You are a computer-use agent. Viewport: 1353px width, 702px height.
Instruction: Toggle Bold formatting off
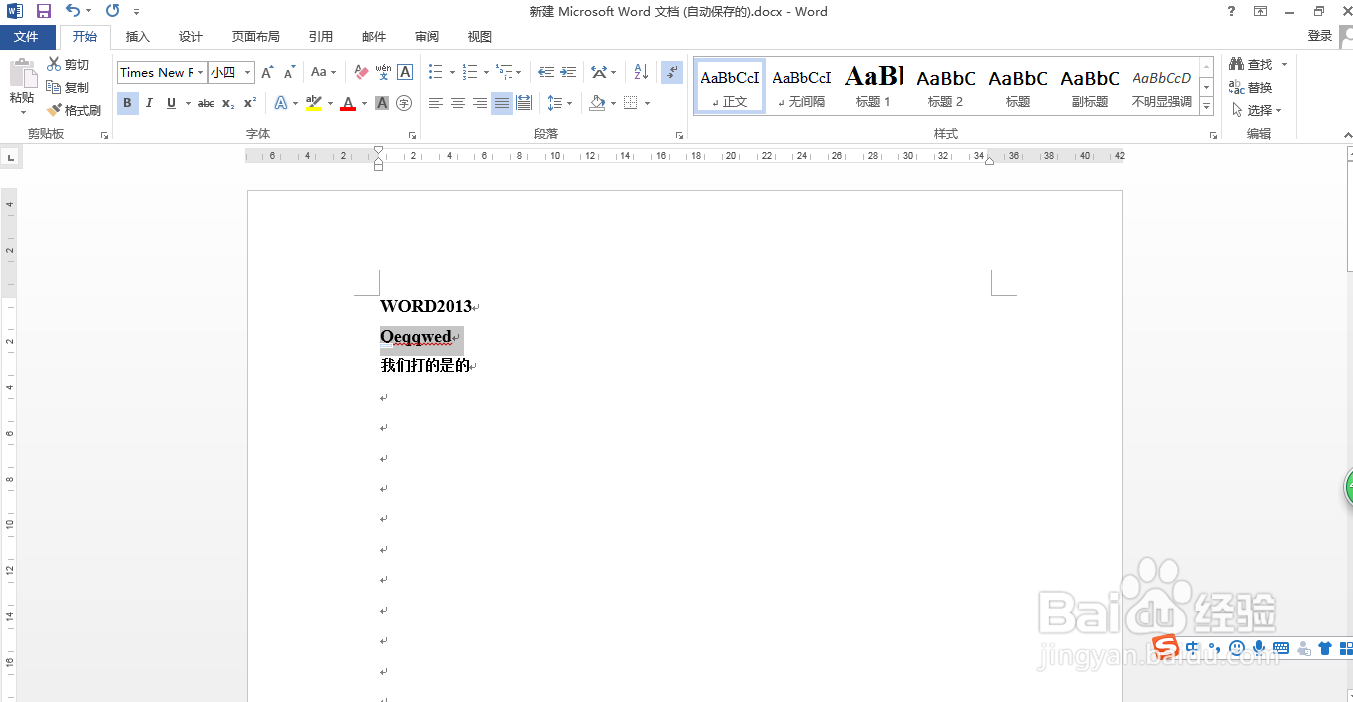coord(127,103)
